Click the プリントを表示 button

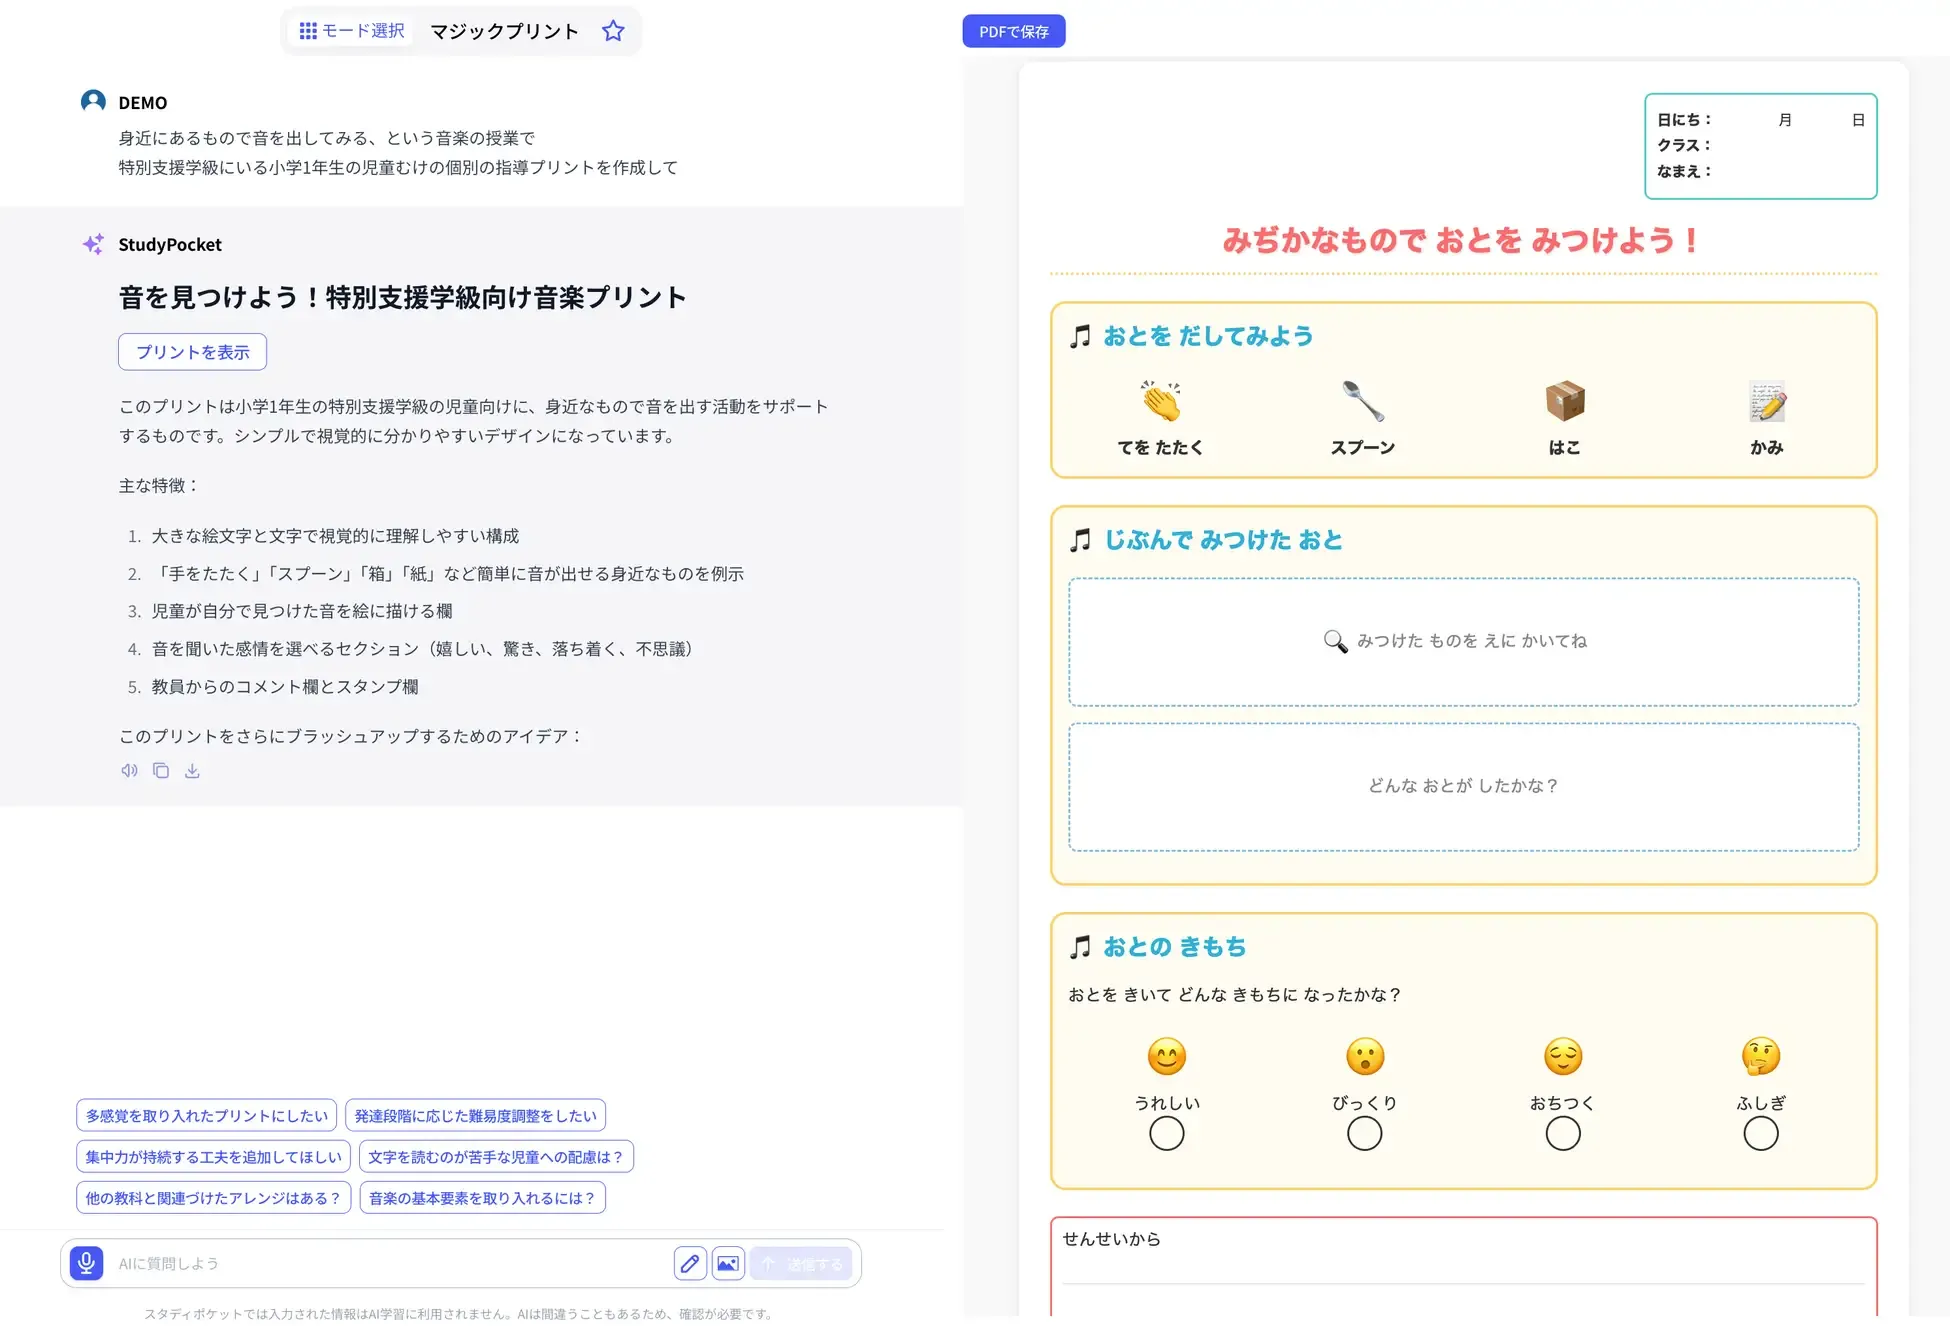tap(192, 352)
